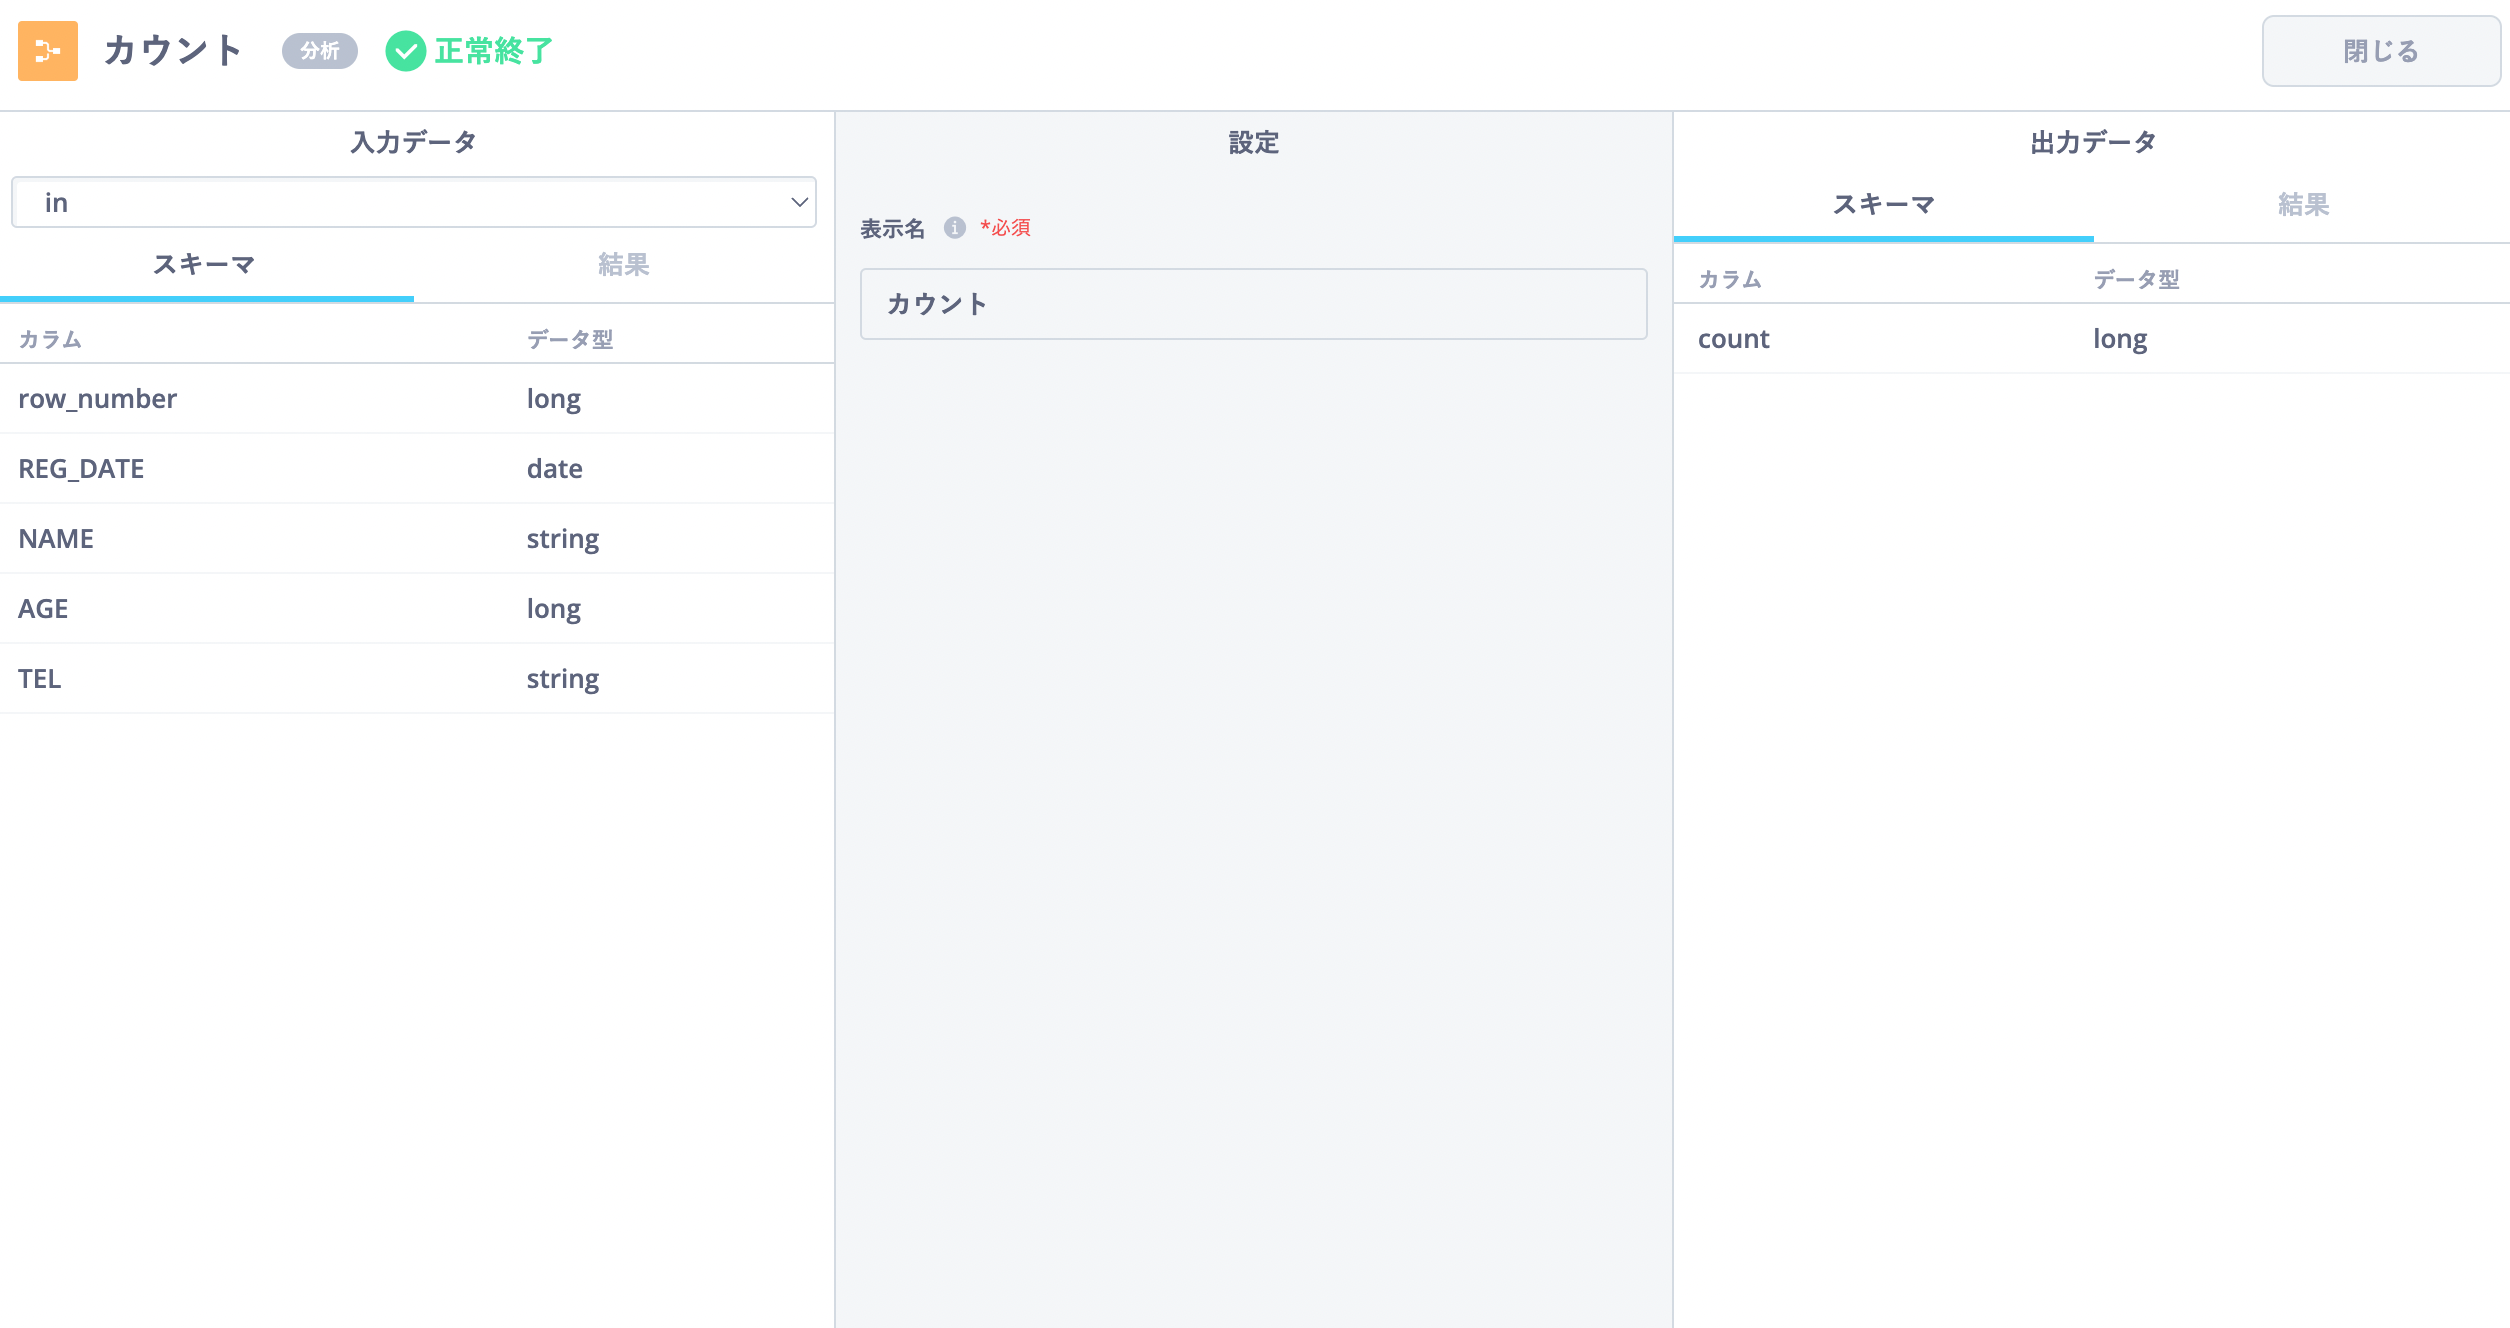
Task: Click the NAME column row
Action: click(415, 539)
